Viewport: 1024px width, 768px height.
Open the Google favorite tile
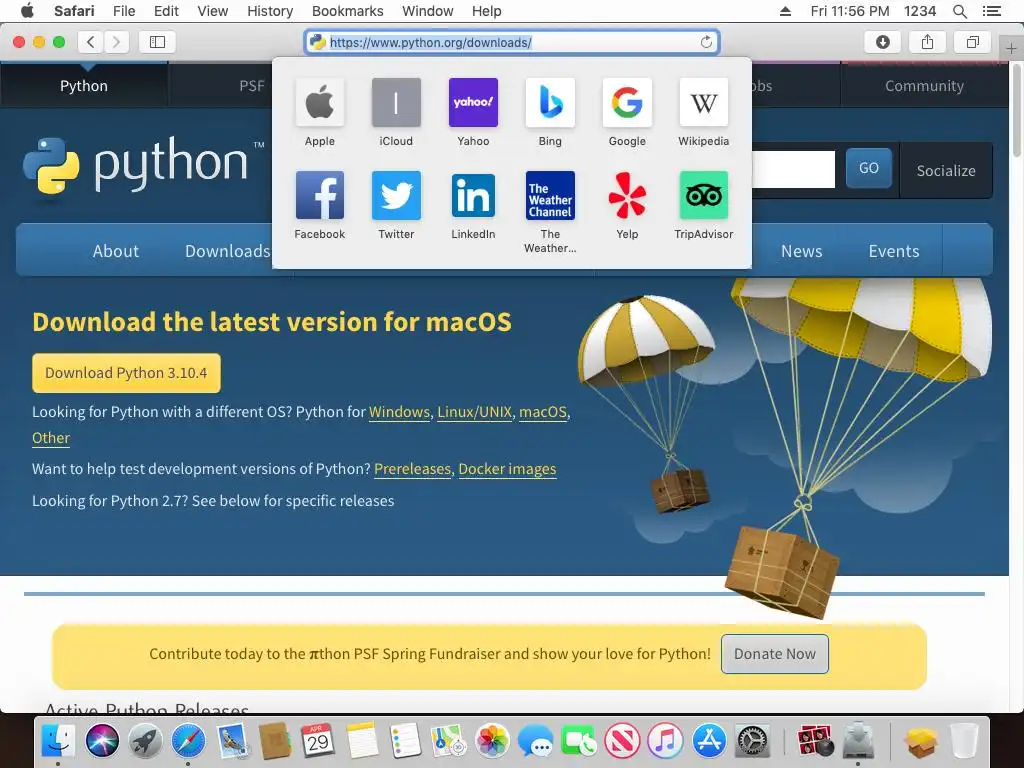point(627,103)
